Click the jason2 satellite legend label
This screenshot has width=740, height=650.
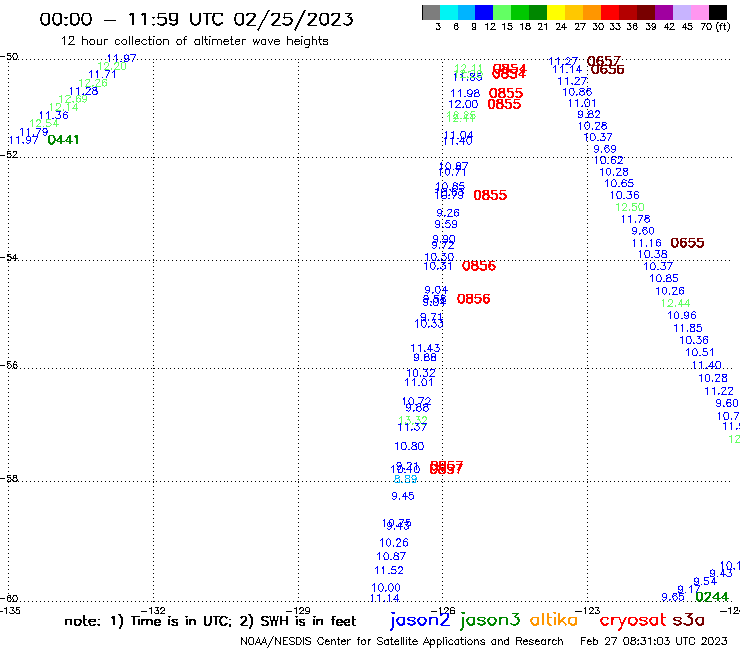pyautogui.click(x=420, y=620)
